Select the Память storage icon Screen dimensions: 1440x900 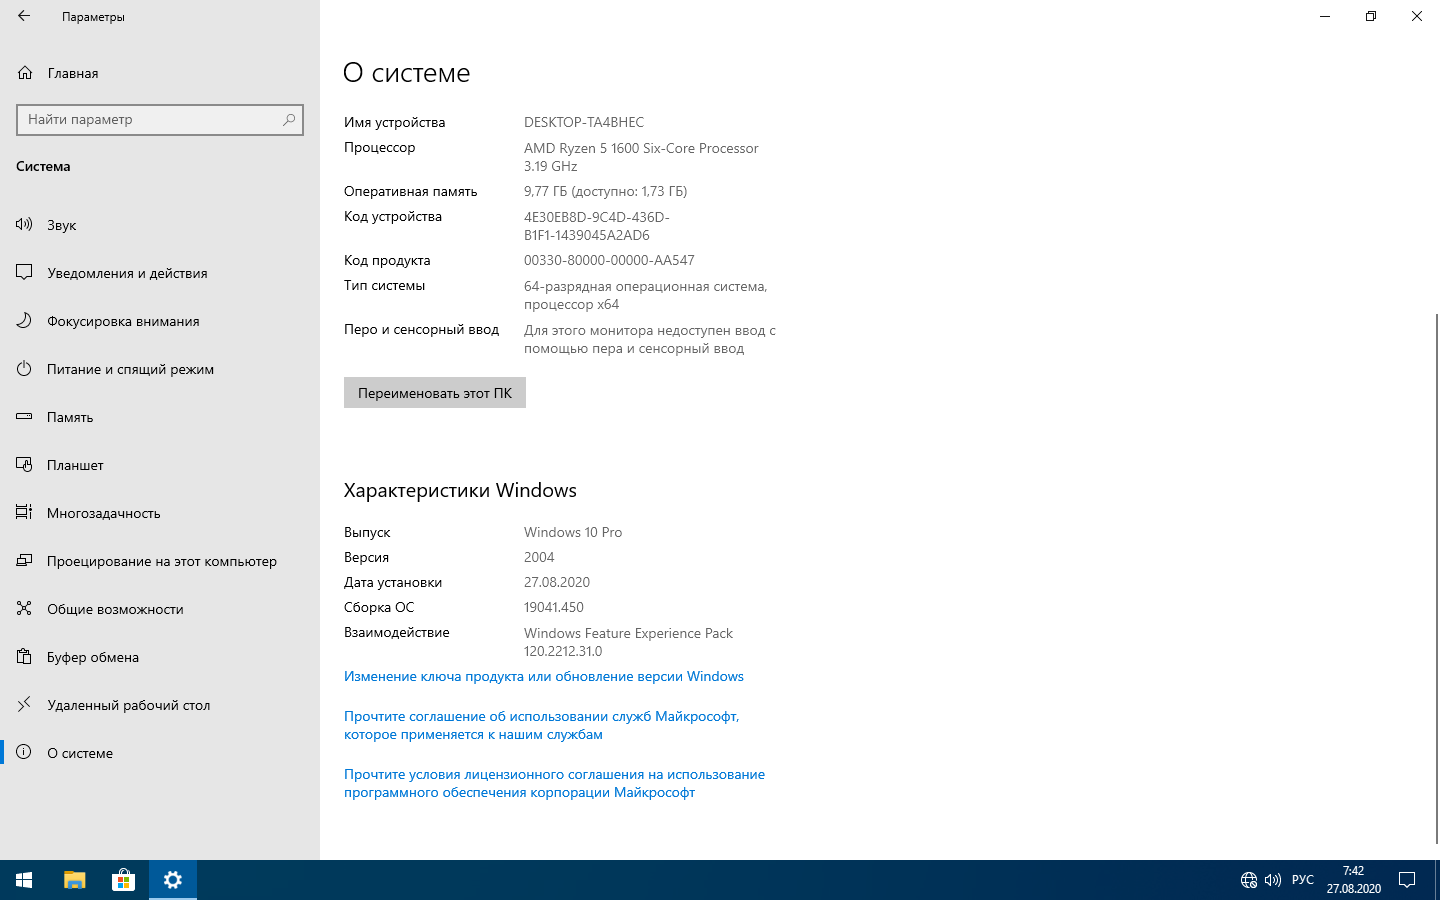[x=24, y=416]
